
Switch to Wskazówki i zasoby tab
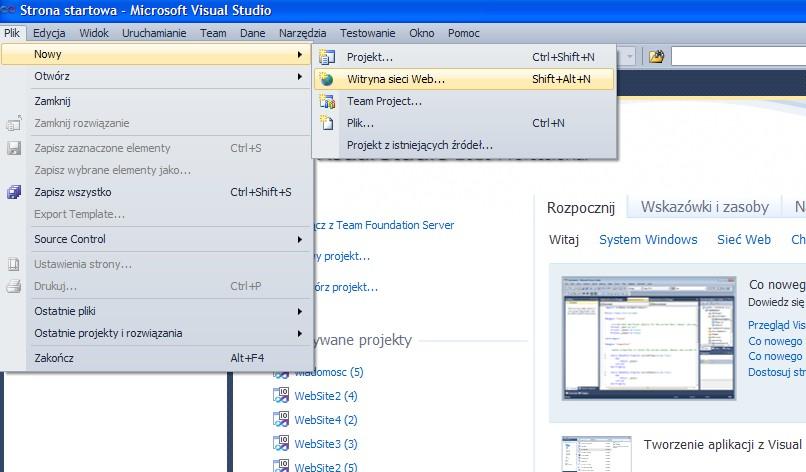click(x=704, y=207)
